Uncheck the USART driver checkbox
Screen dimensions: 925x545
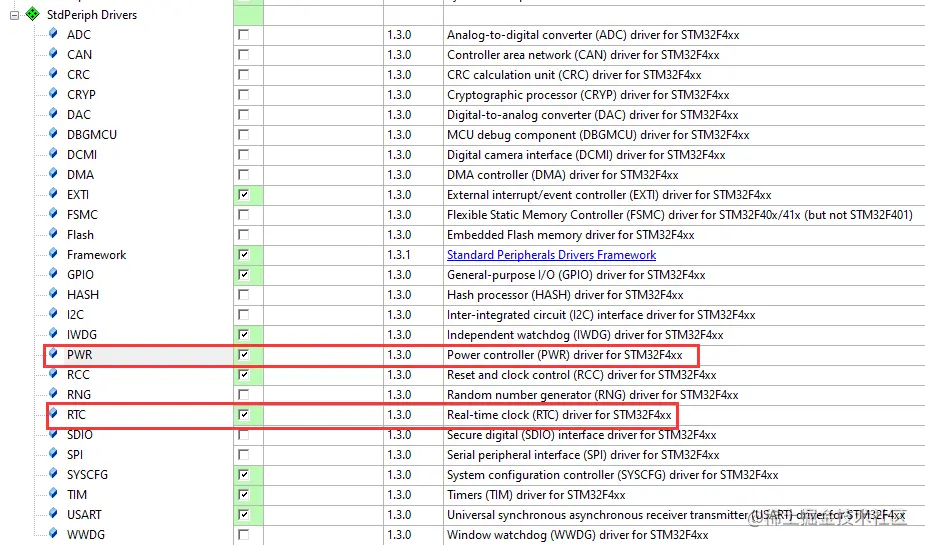tap(243, 515)
